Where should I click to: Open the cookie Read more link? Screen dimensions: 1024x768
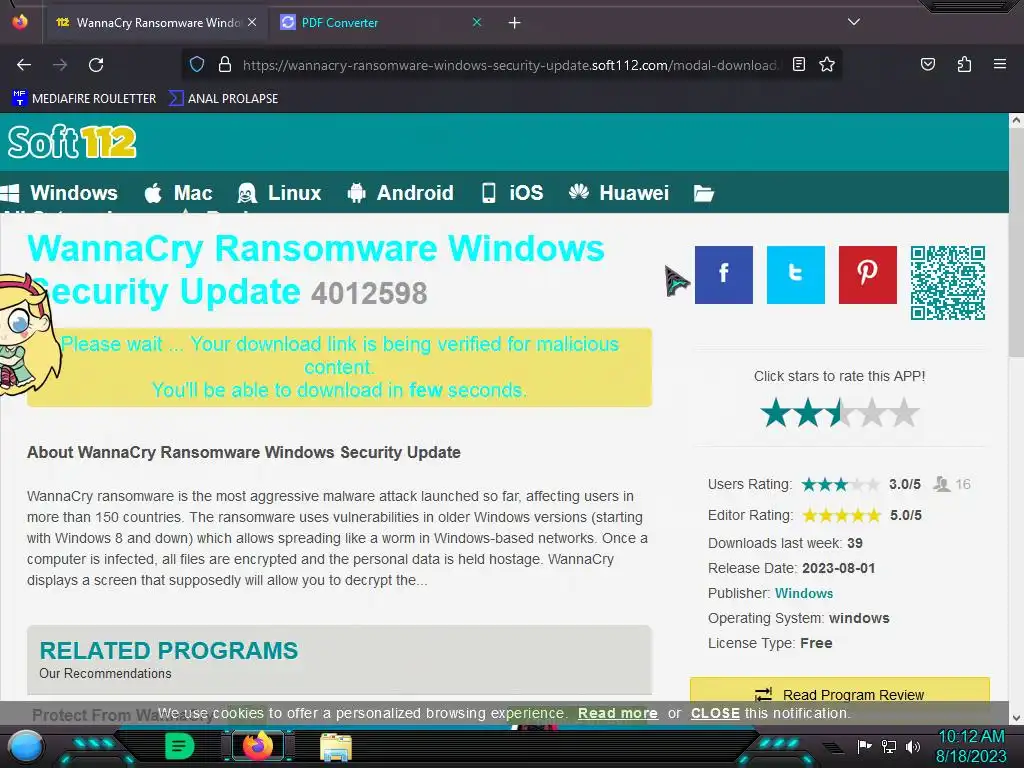pos(617,713)
